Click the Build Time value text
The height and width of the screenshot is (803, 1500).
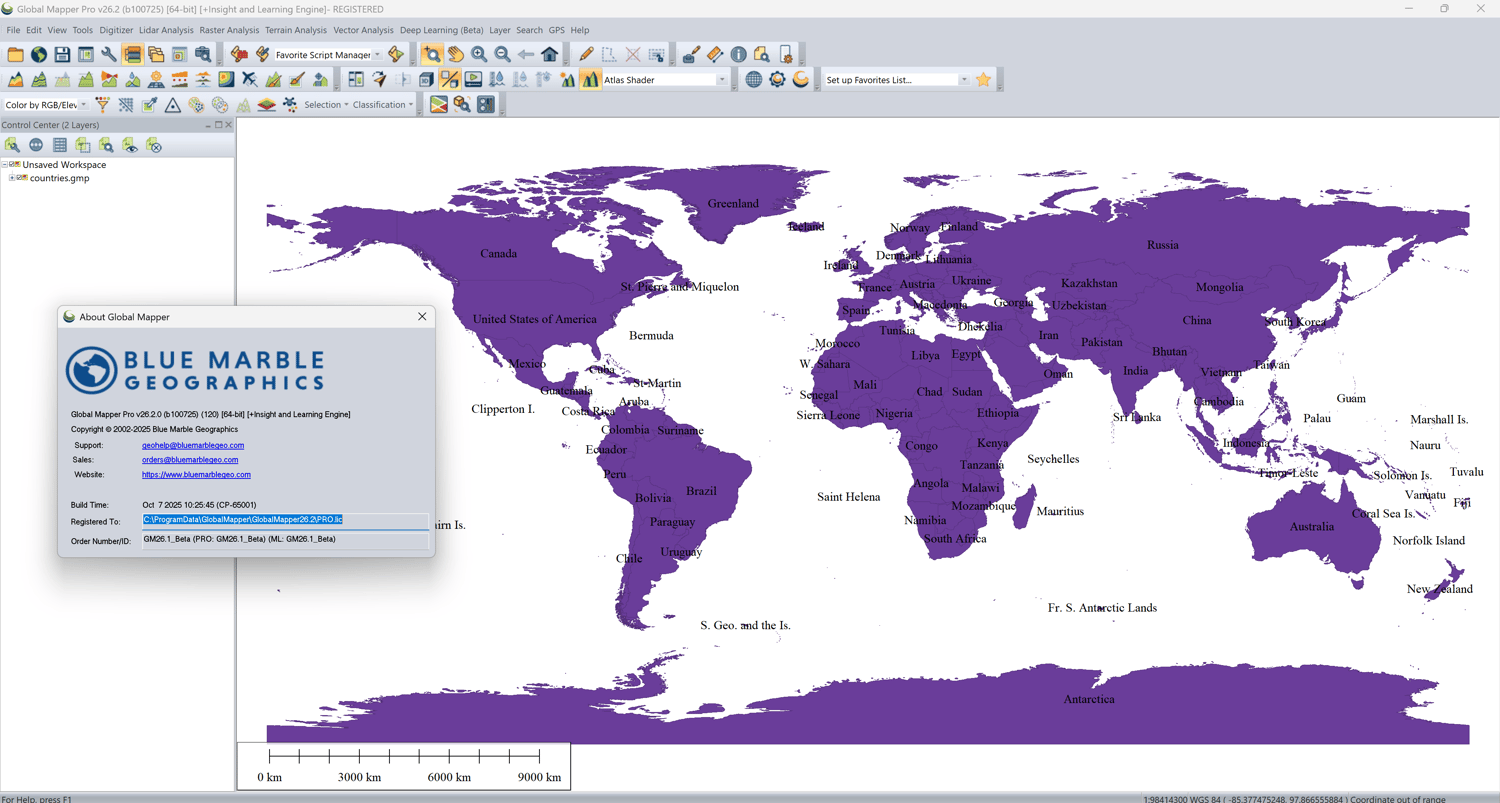pyautogui.click(x=199, y=505)
